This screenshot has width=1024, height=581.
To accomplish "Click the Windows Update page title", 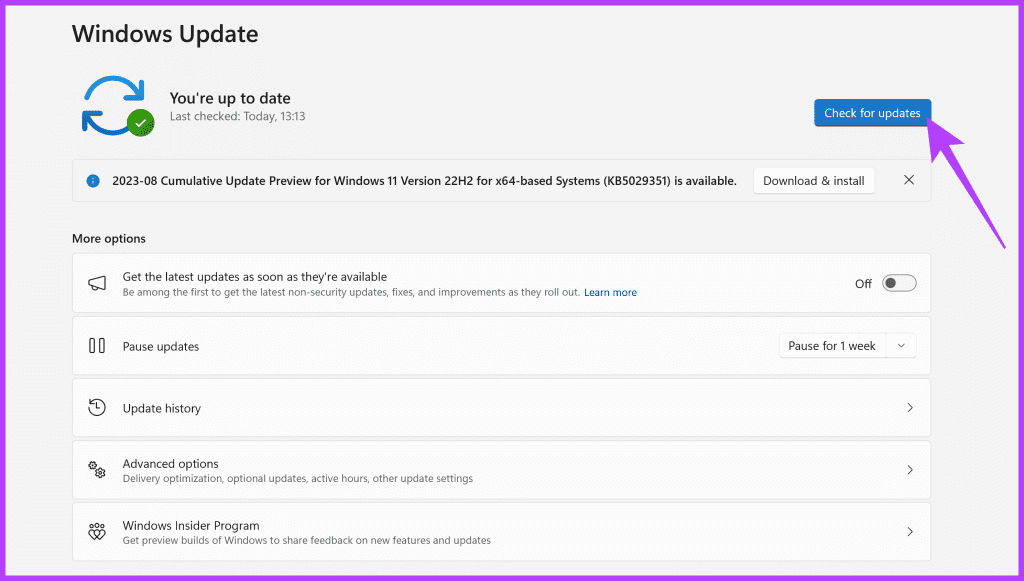I will pos(165,34).
